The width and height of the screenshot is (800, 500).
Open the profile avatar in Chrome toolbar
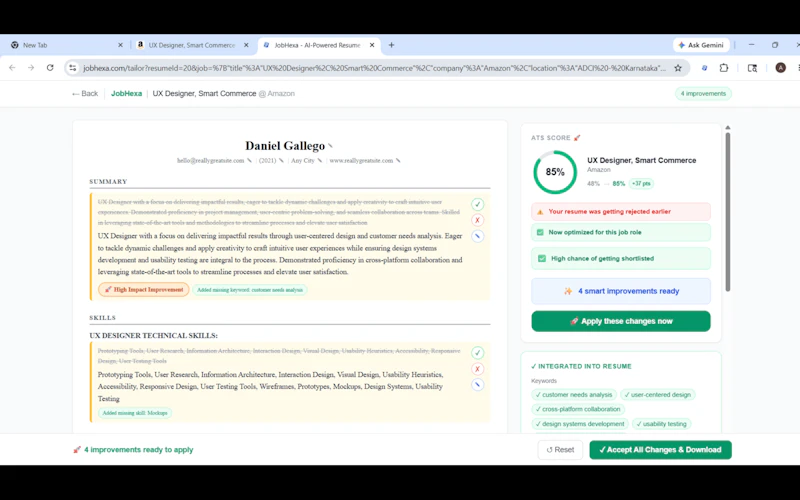click(x=780, y=68)
